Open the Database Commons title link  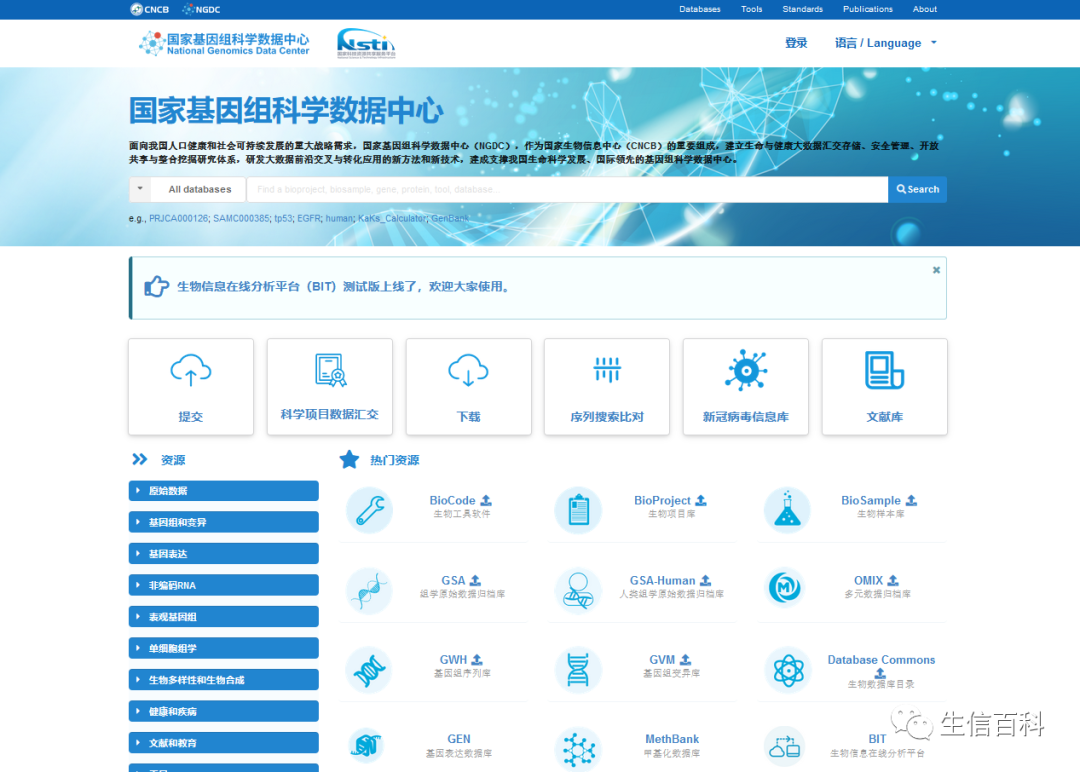coord(881,660)
